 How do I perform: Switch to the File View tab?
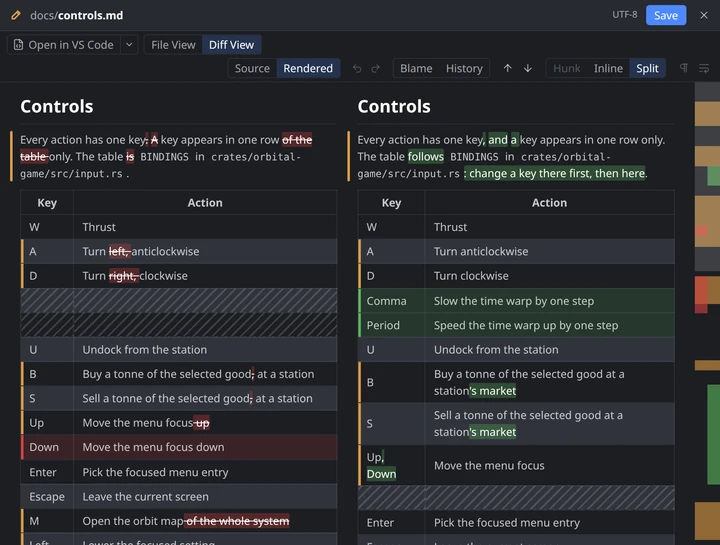click(173, 45)
